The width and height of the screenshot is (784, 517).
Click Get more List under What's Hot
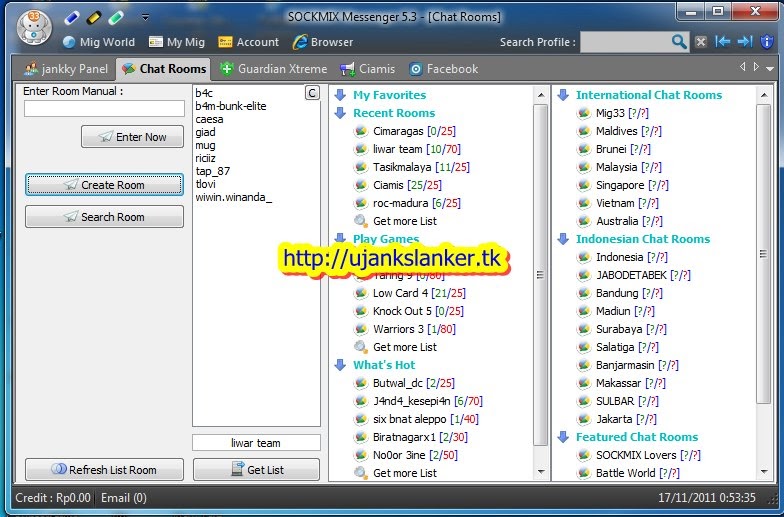(x=404, y=473)
